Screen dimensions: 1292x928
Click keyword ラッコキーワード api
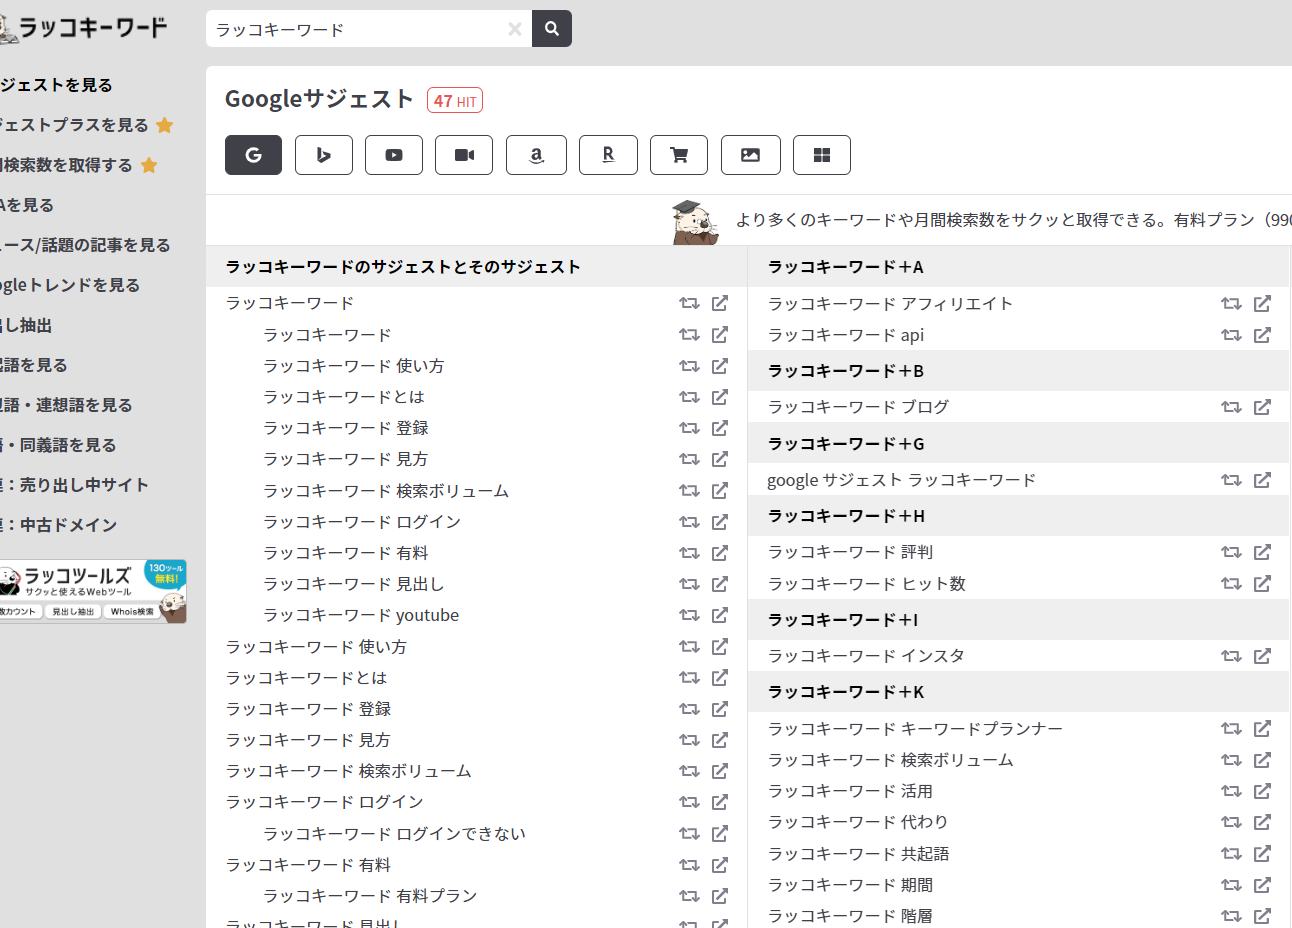click(846, 335)
